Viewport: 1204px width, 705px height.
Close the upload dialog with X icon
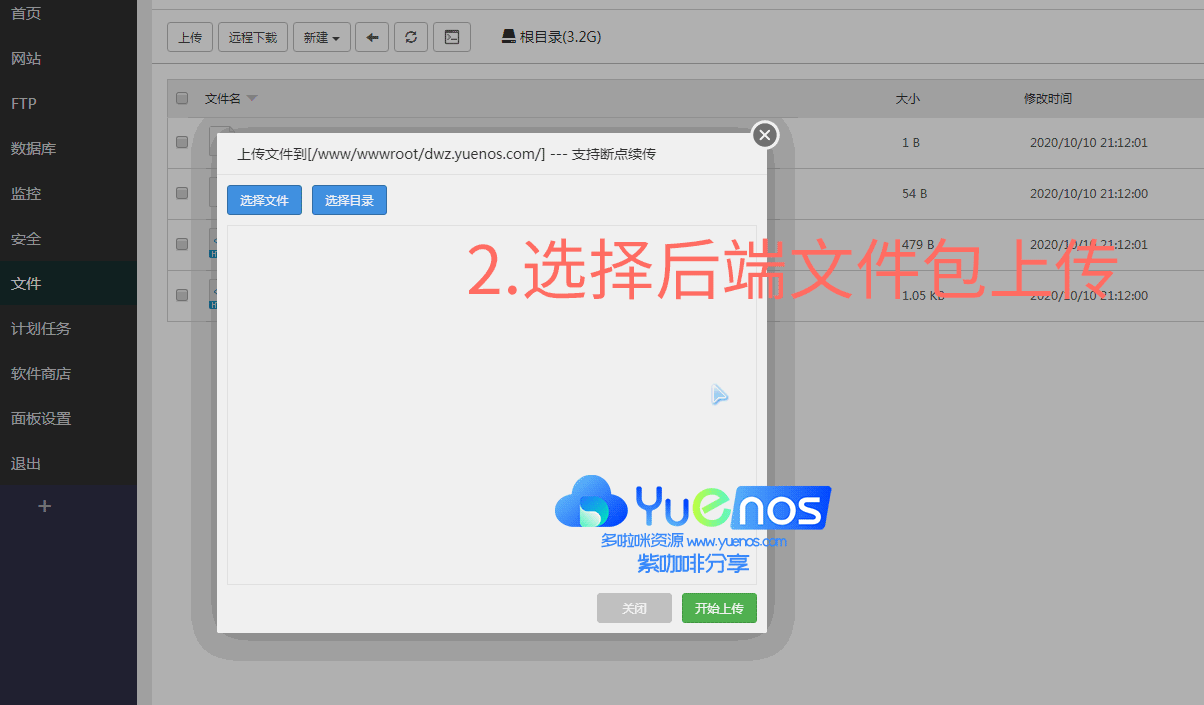(765, 134)
